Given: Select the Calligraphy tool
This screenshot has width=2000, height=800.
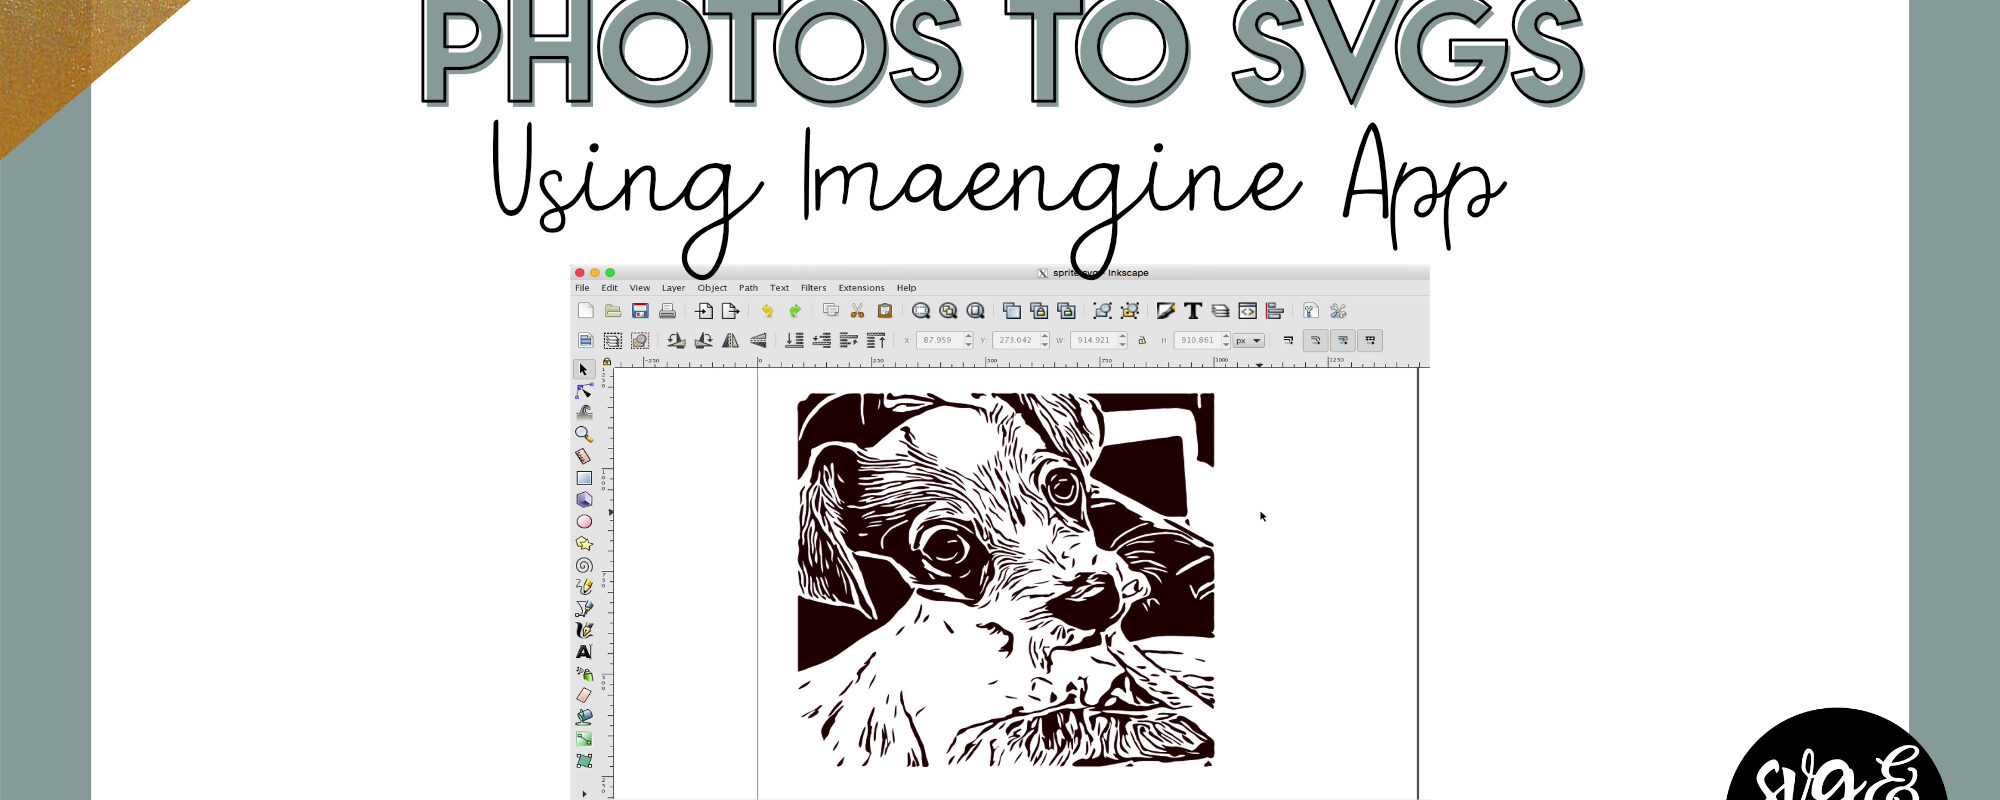Looking at the screenshot, I should [584, 630].
